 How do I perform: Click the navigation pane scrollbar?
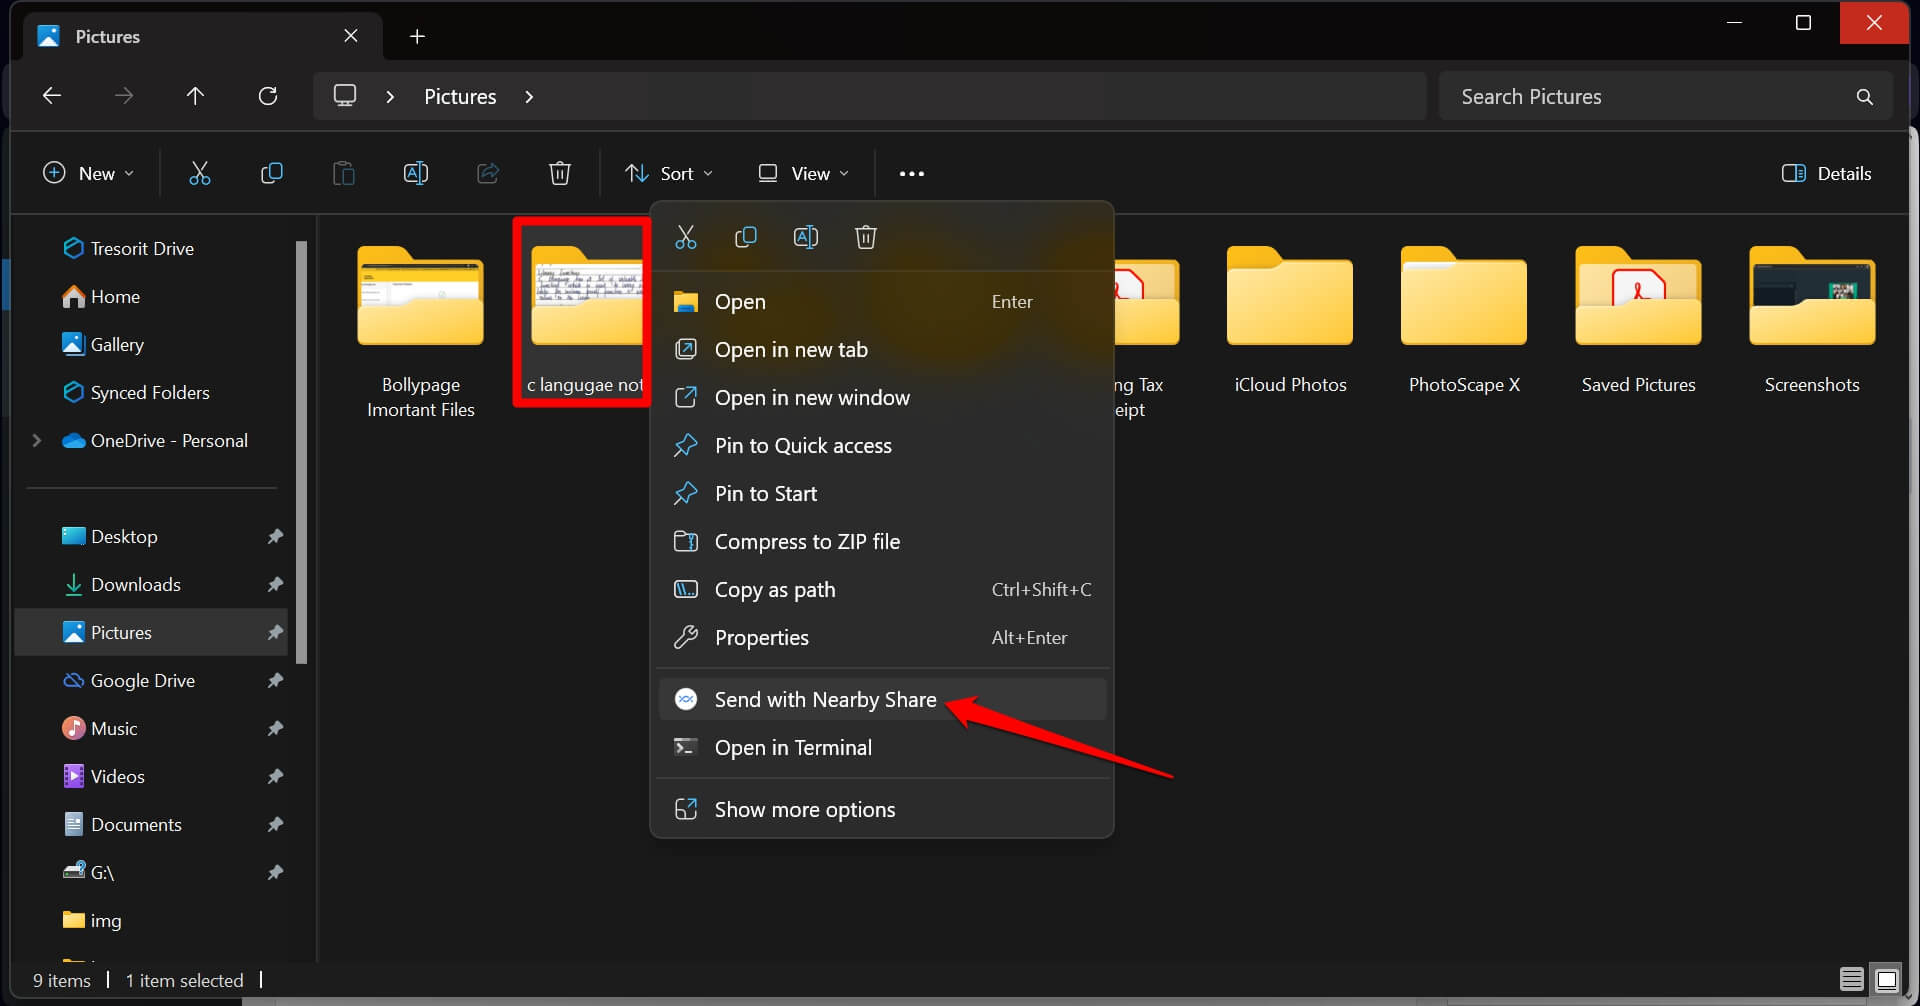pos(302,450)
